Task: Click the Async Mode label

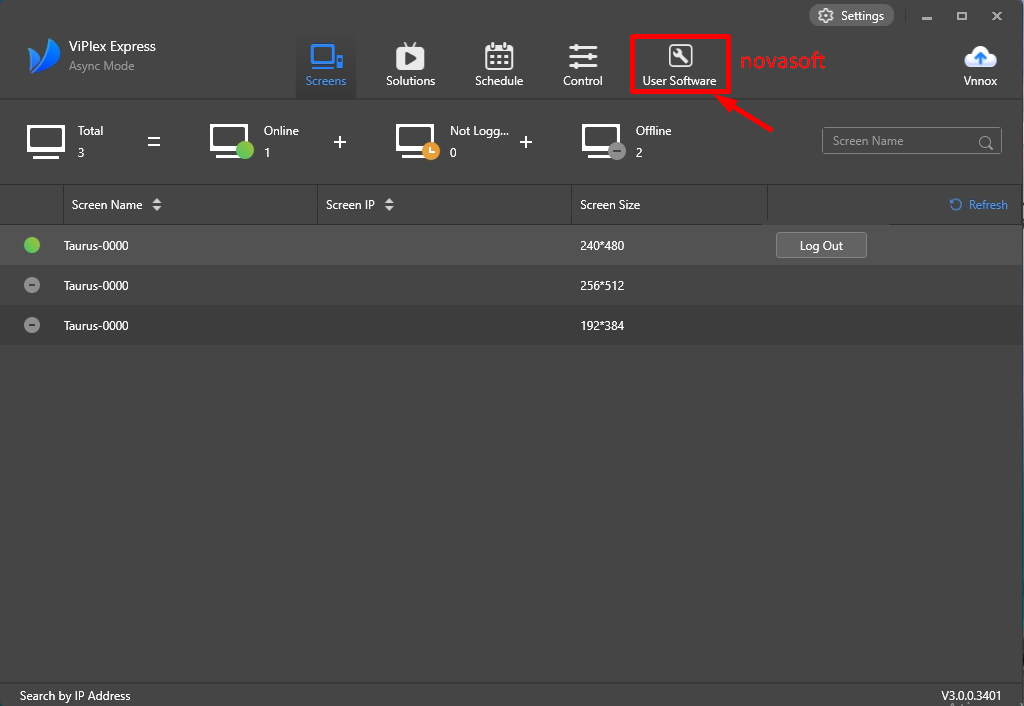Action: tap(102, 66)
